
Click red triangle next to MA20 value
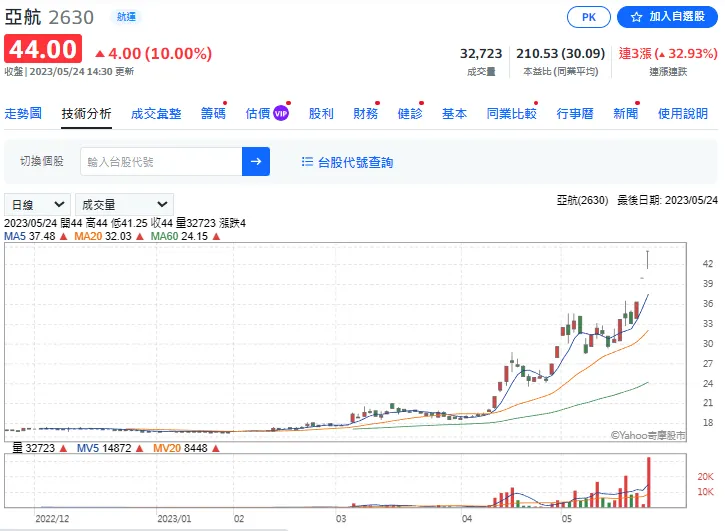140,237
